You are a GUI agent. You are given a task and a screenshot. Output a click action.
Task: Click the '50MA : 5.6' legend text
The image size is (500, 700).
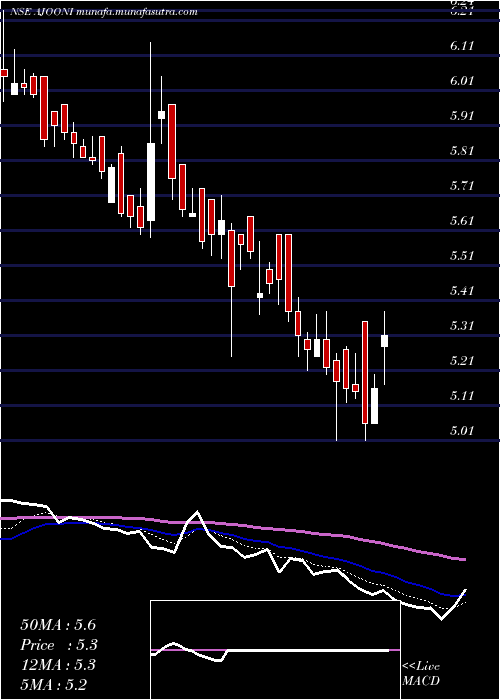(x=58, y=625)
